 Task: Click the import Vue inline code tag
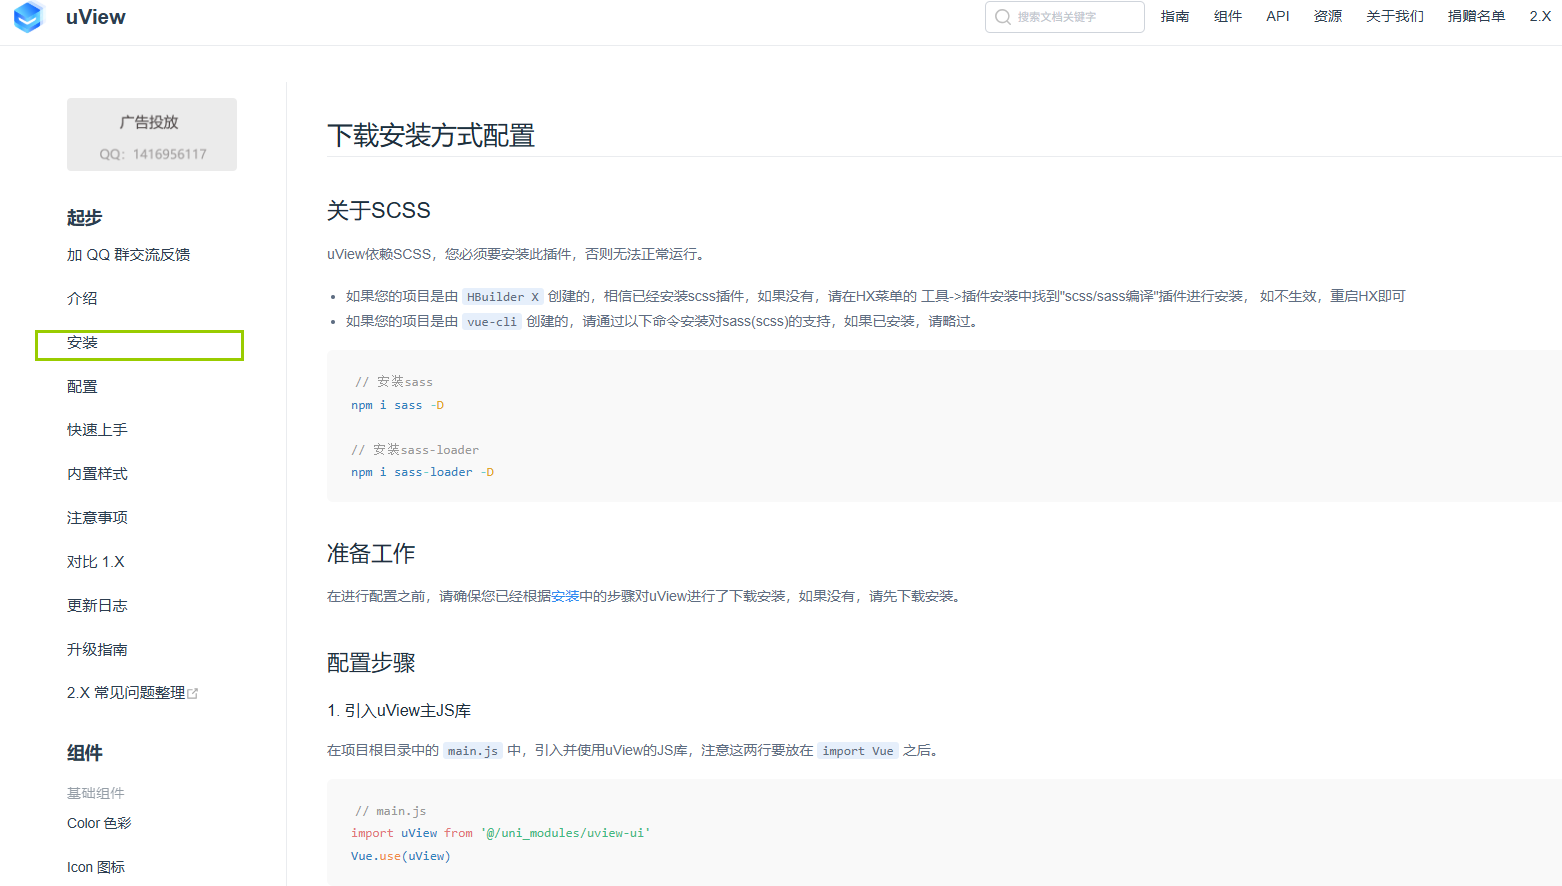(858, 751)
